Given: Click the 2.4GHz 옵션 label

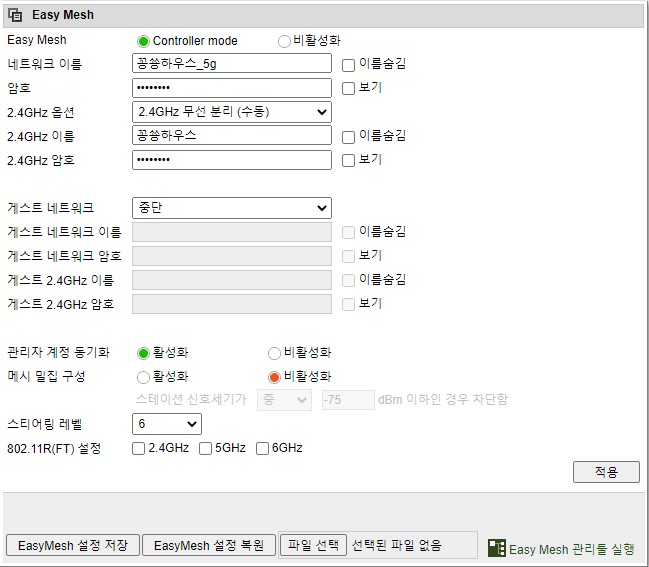Looking at the screenshot, I should point(41,113).
